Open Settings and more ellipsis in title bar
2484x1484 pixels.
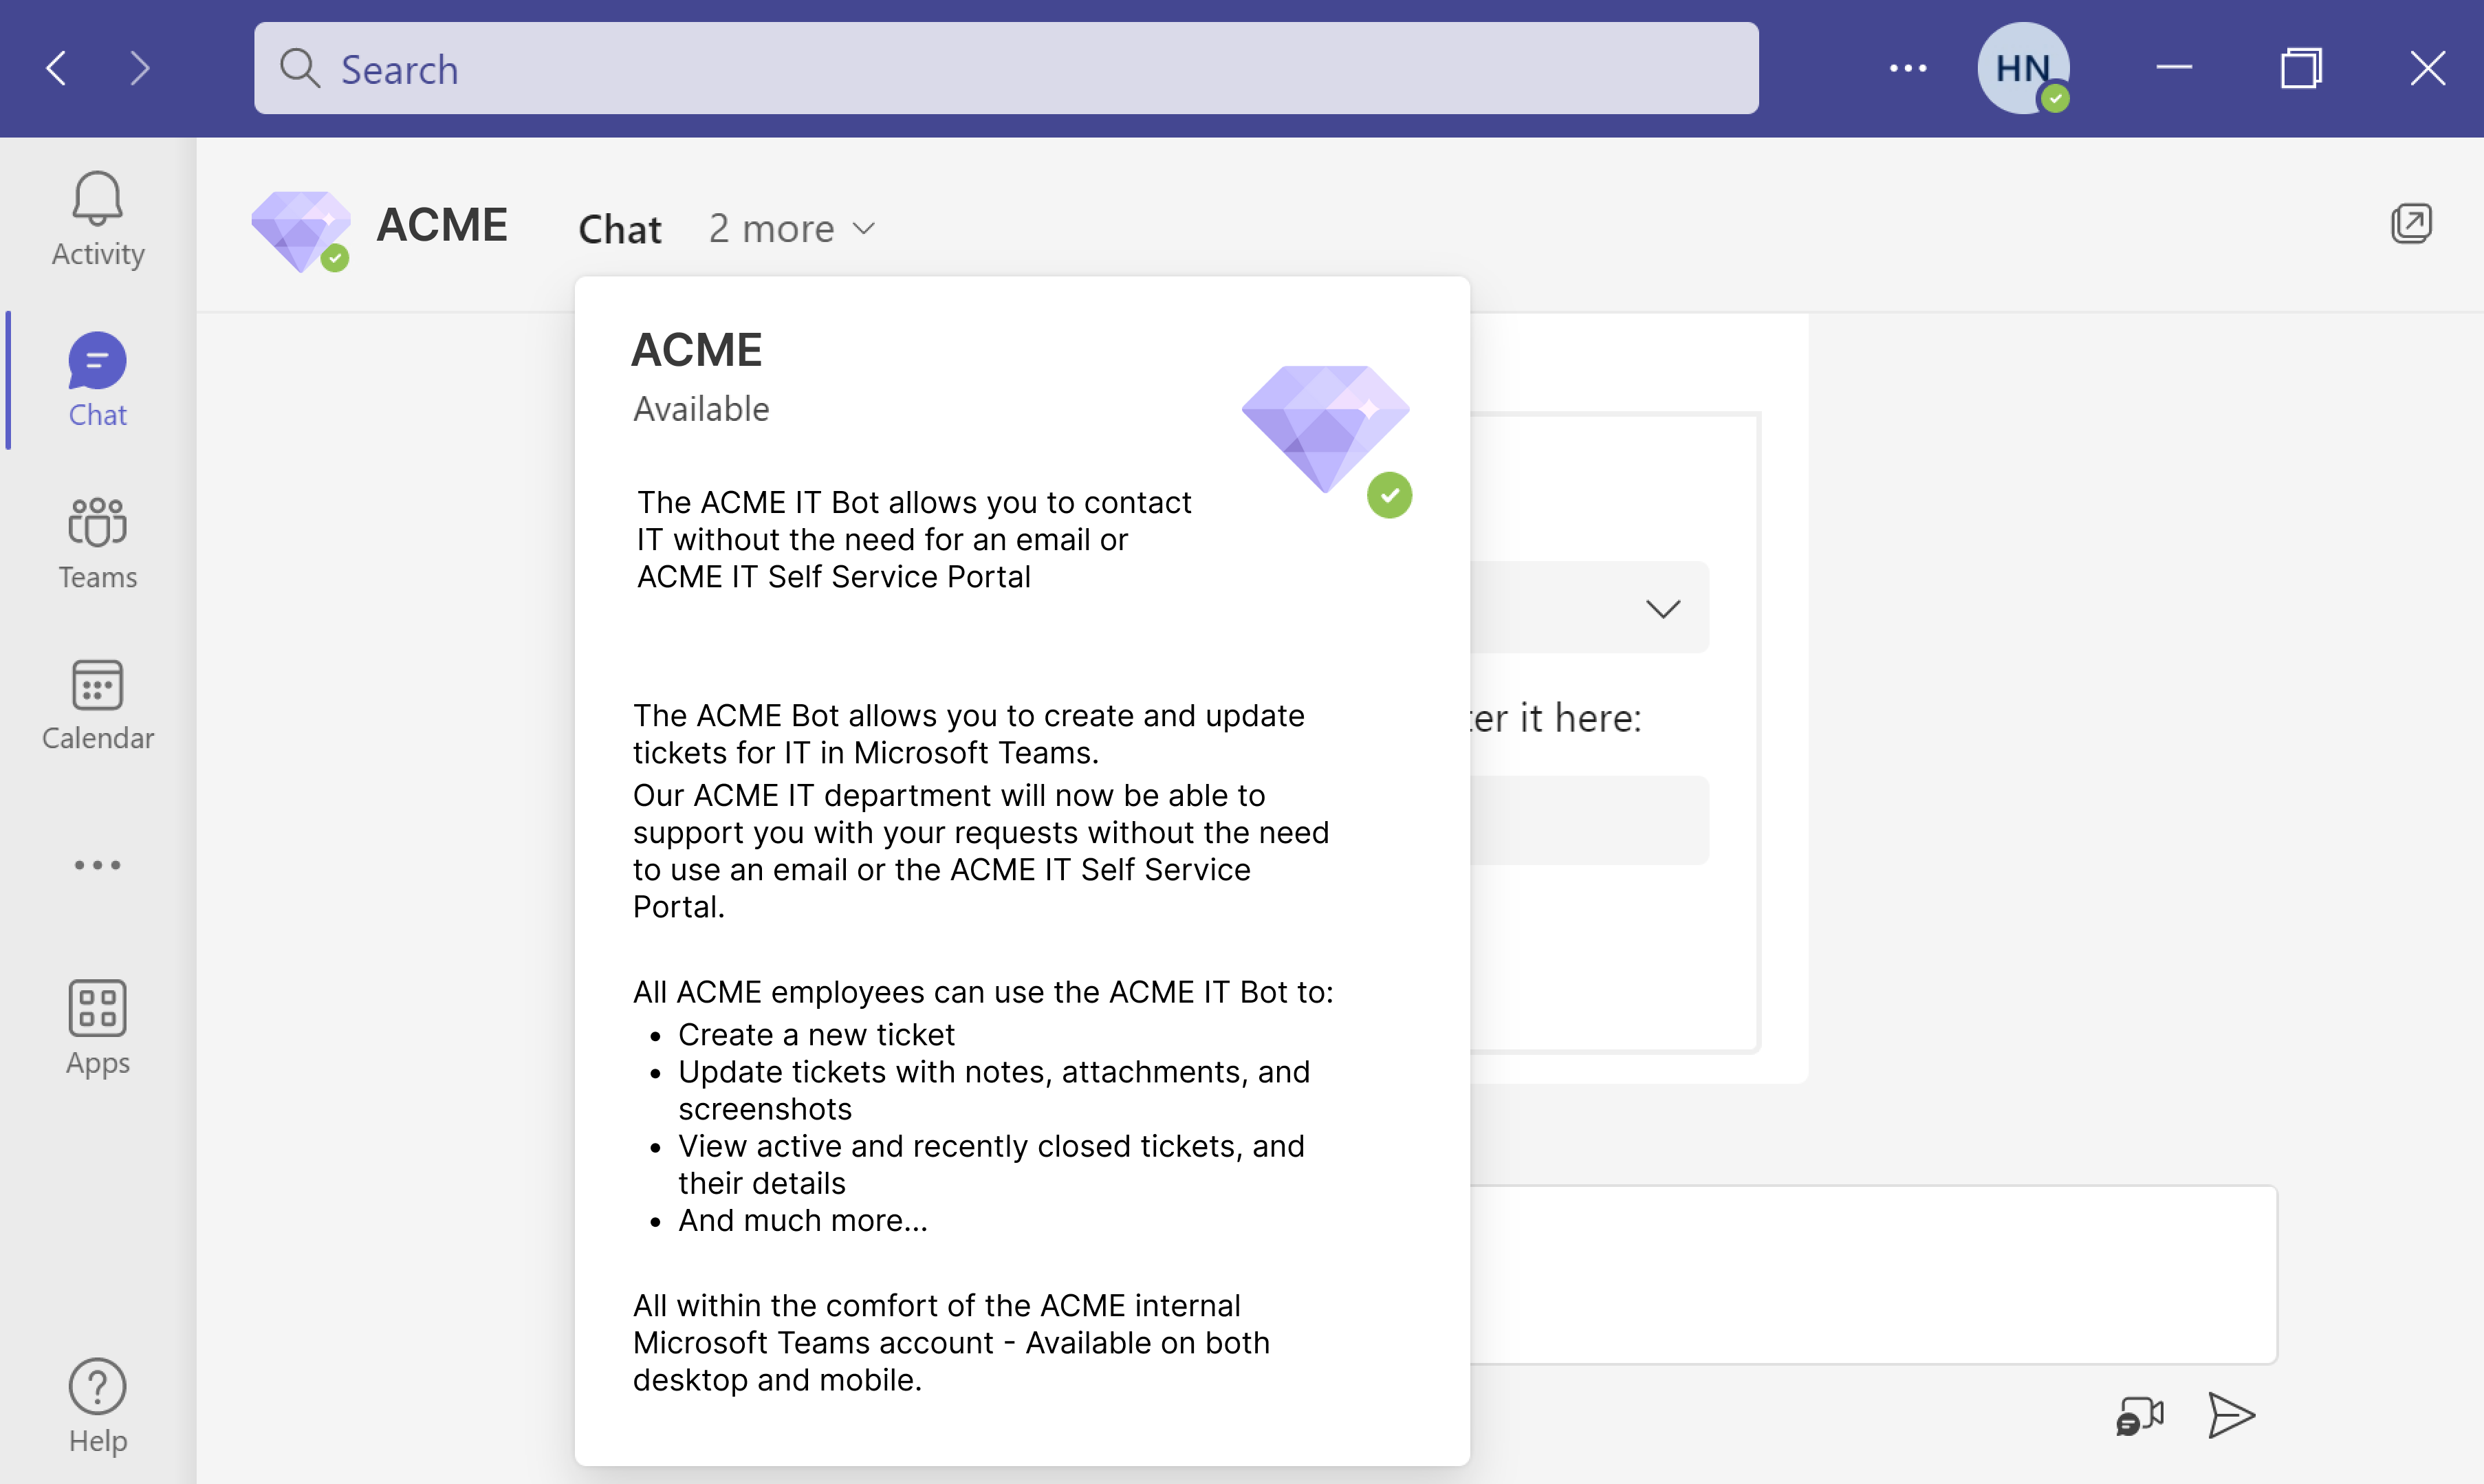point(1907,69)
